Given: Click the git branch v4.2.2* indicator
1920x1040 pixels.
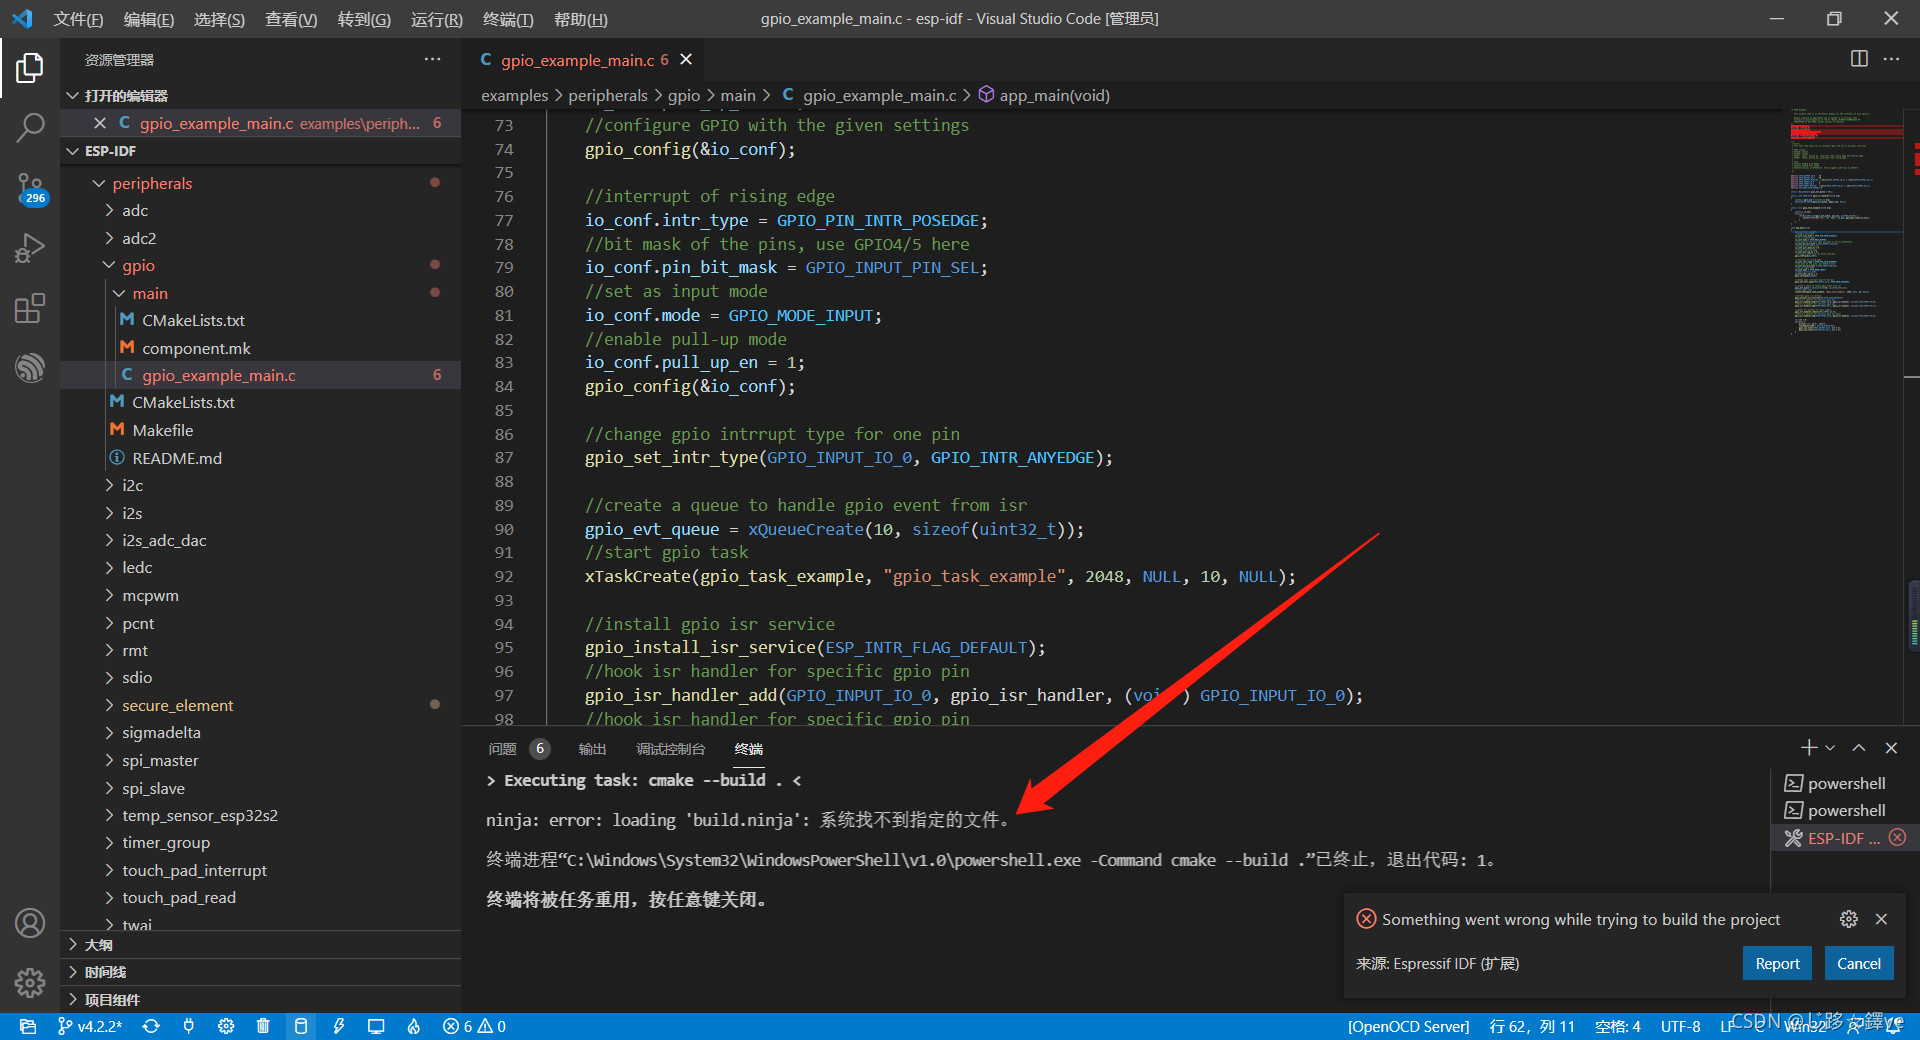Looking at the screenshot, I should coord(90,1026).
